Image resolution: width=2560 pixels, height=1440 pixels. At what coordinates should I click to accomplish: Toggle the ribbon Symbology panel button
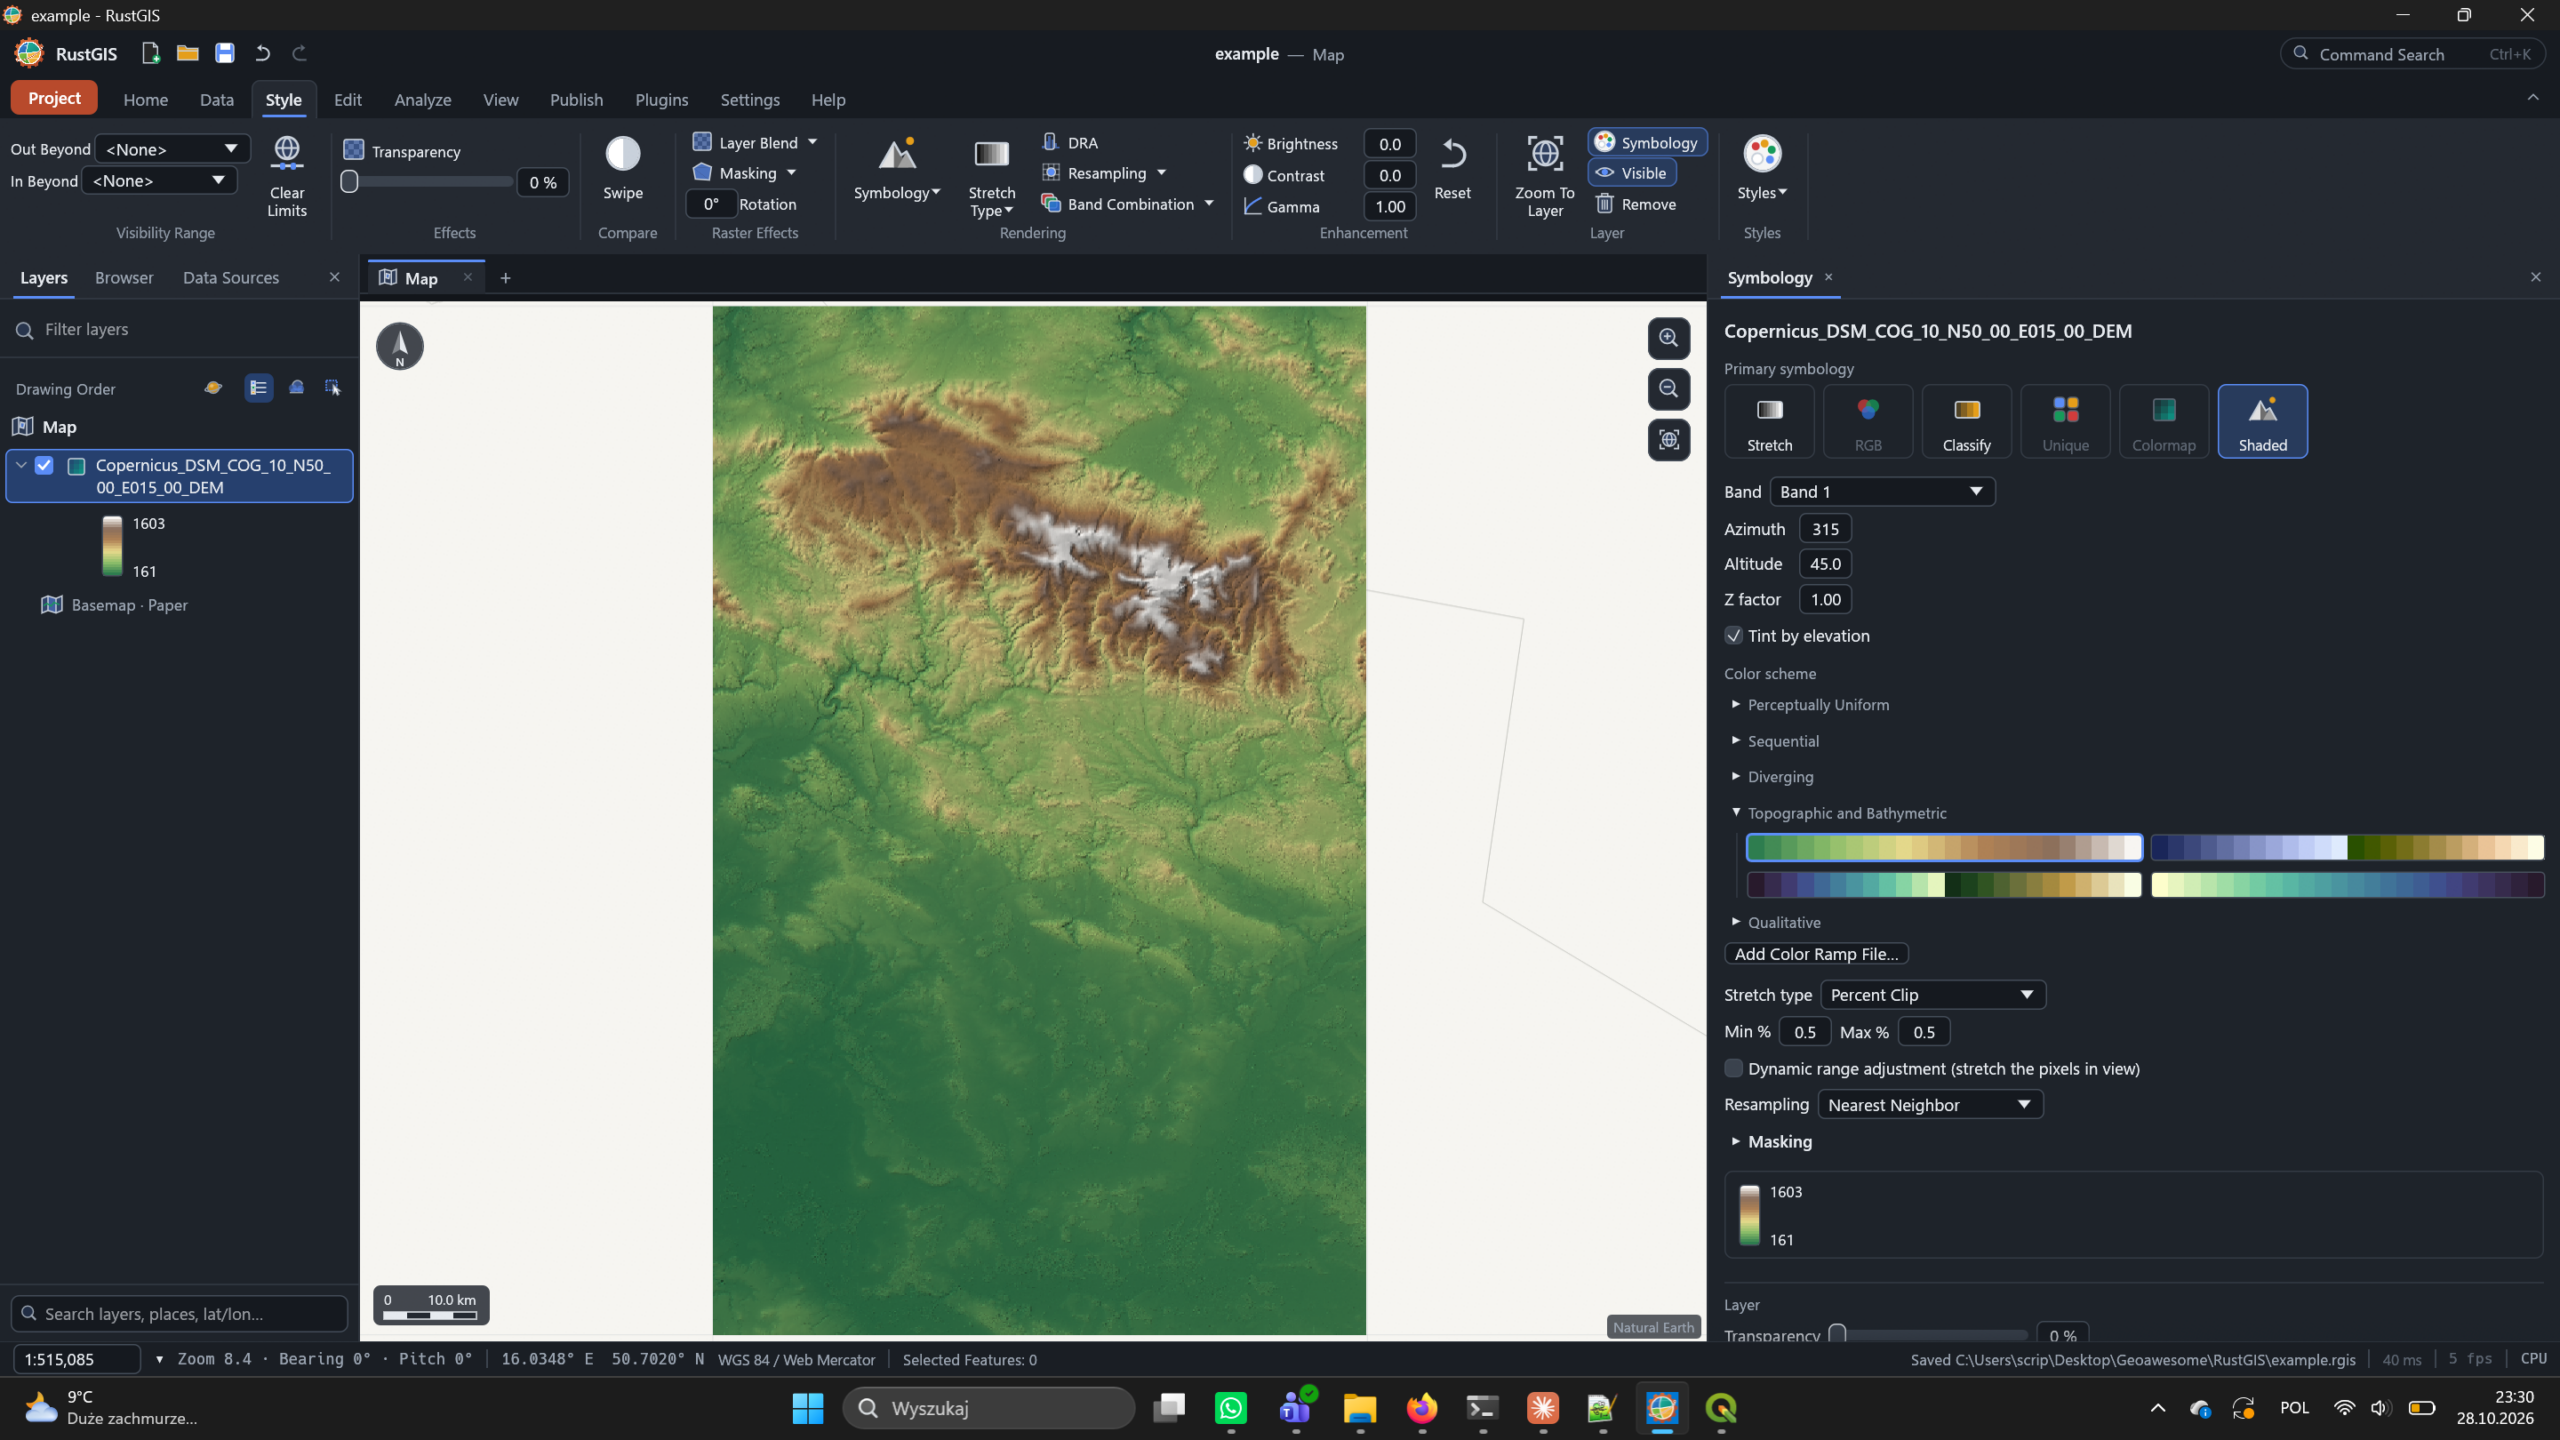(1646, 143)
